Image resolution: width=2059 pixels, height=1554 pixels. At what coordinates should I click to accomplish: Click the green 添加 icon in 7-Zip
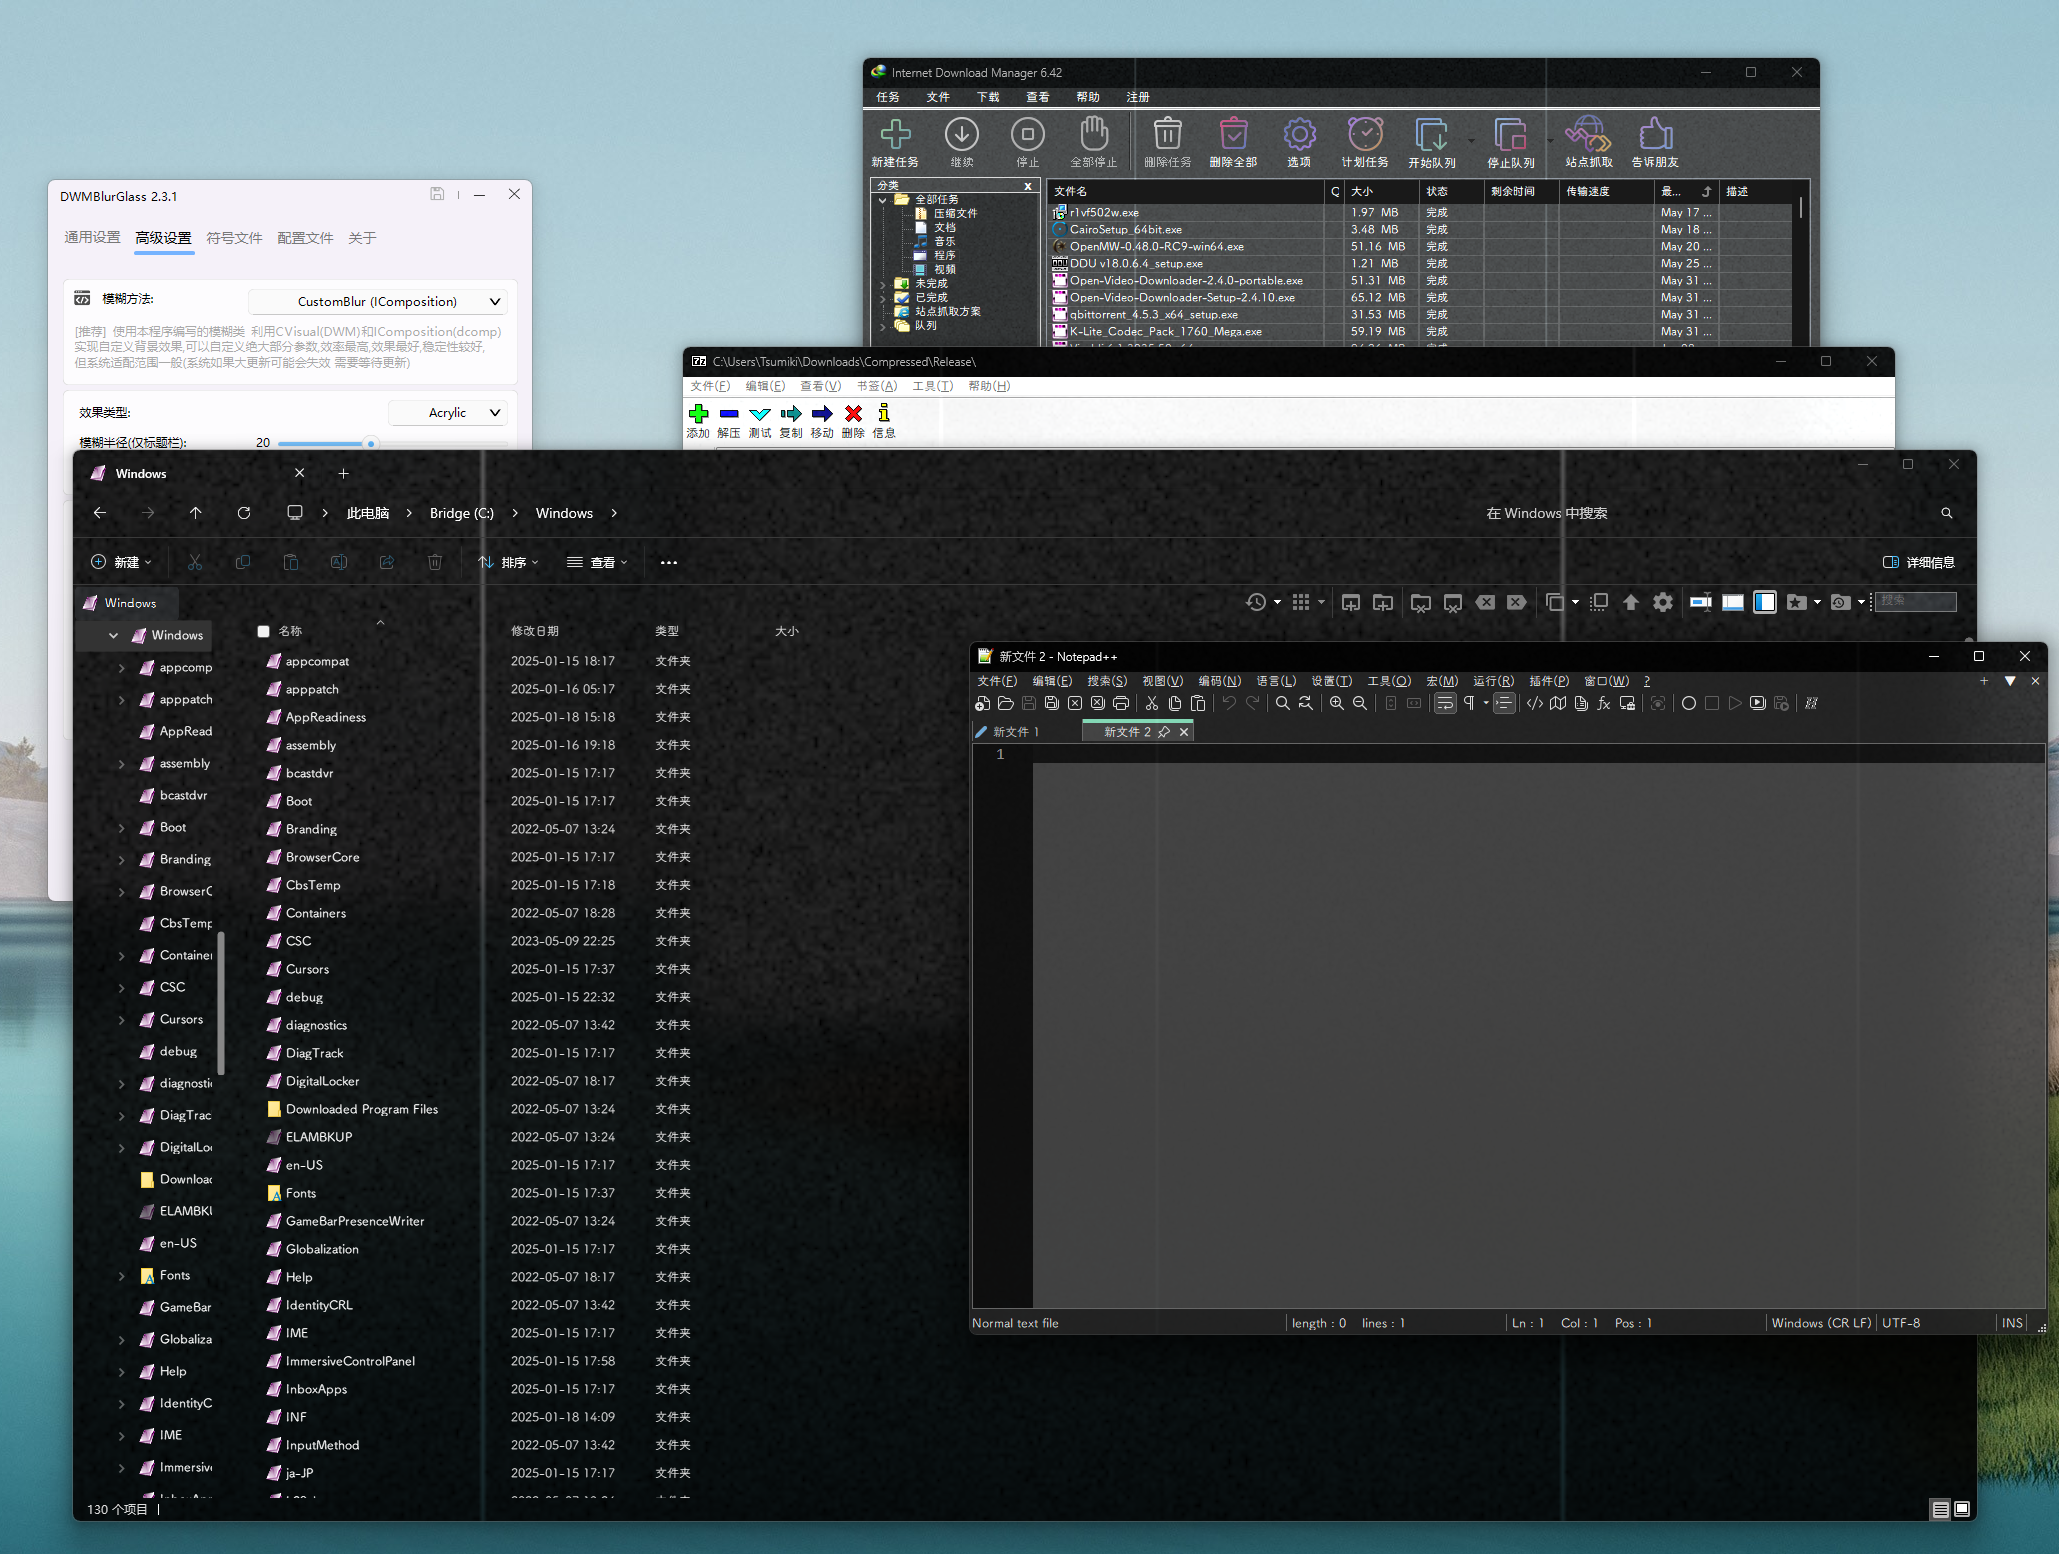pyautogui.click(x=698, y=413)
